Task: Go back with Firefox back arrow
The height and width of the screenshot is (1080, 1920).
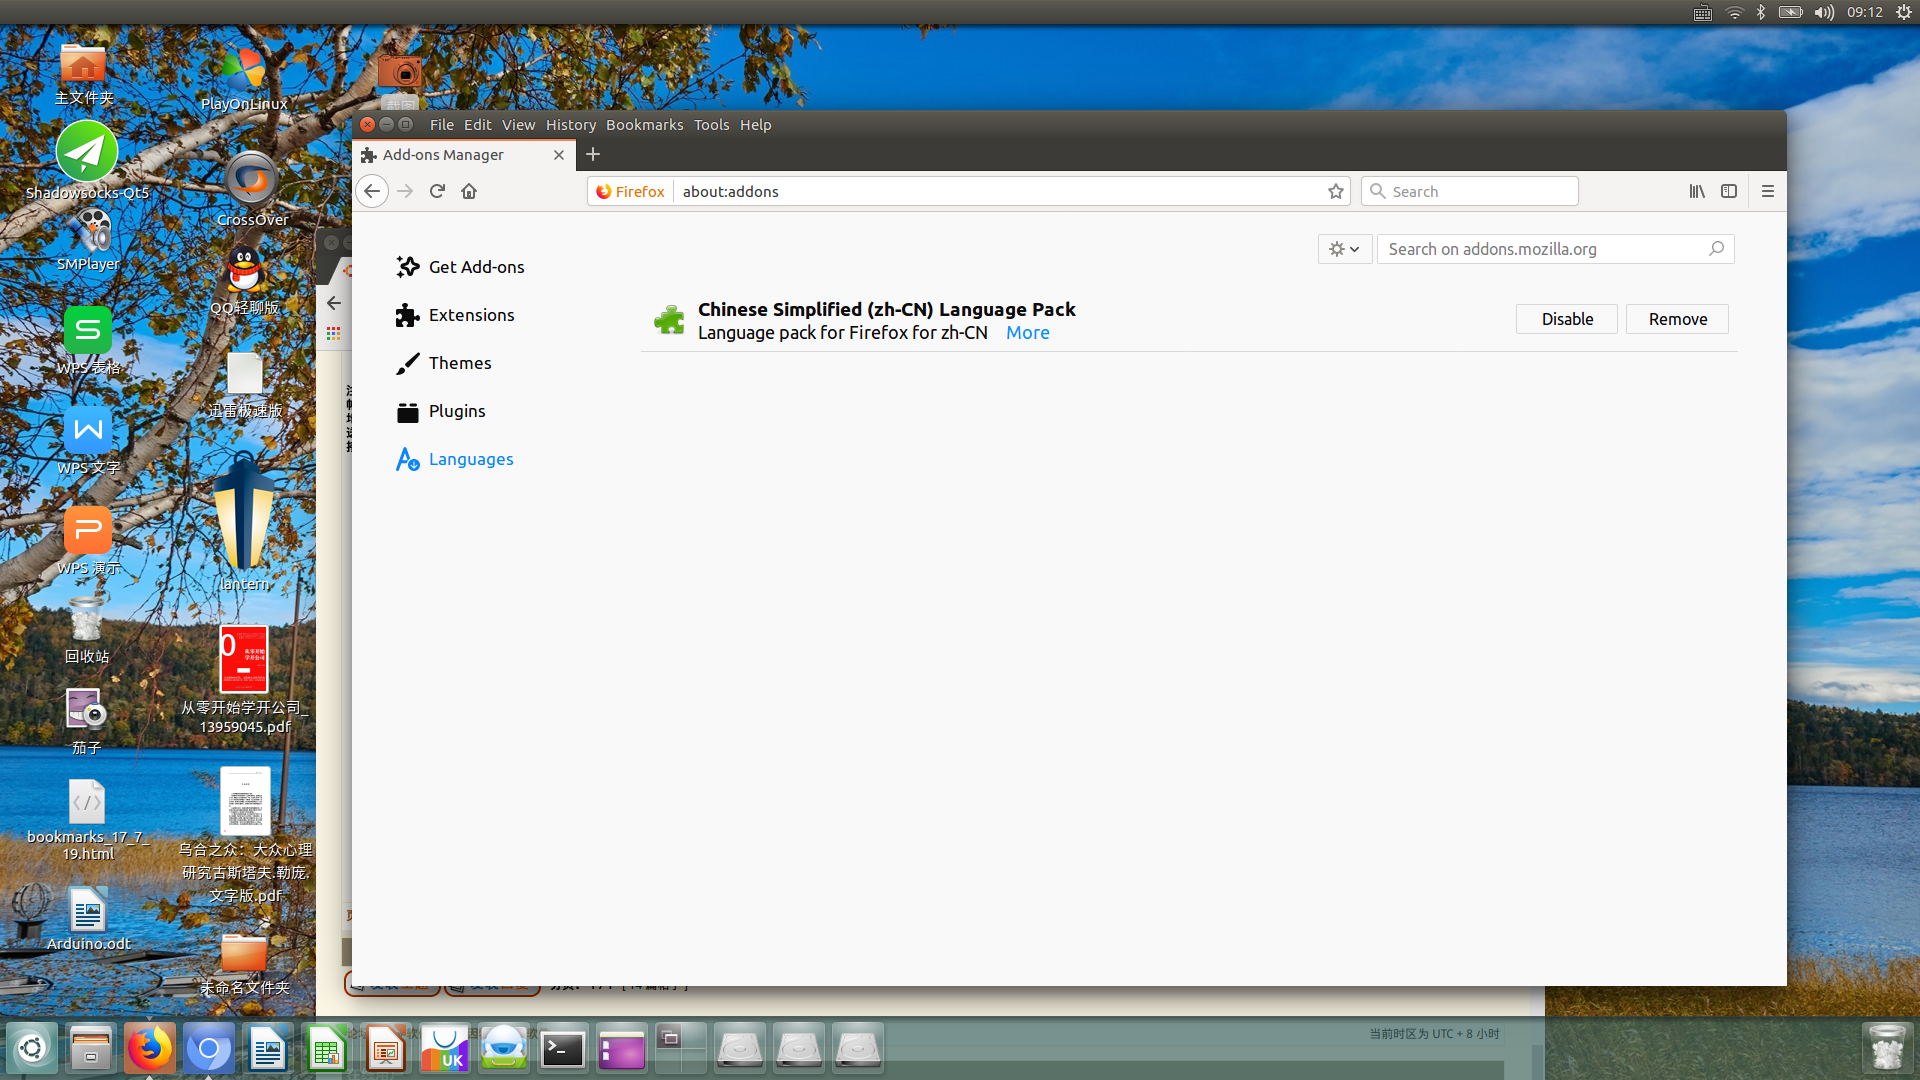Action: click(372, 191)
